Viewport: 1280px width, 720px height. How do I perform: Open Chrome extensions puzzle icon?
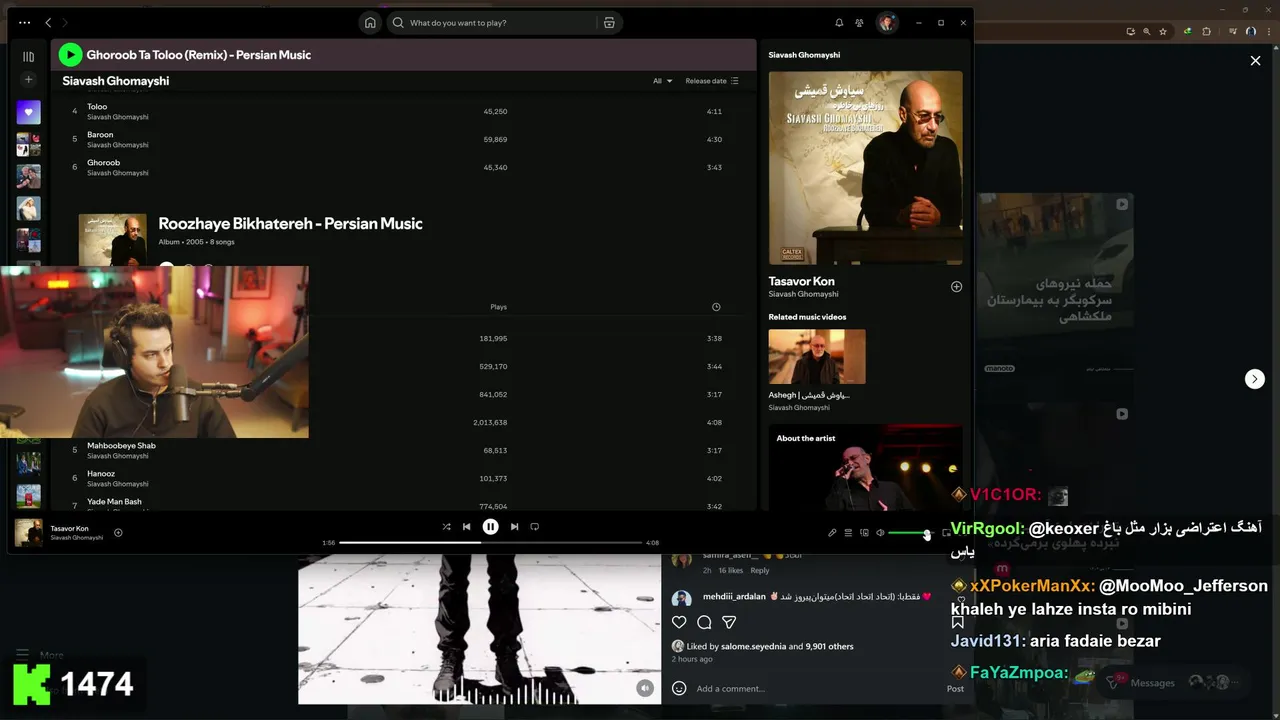point(1206,31)
